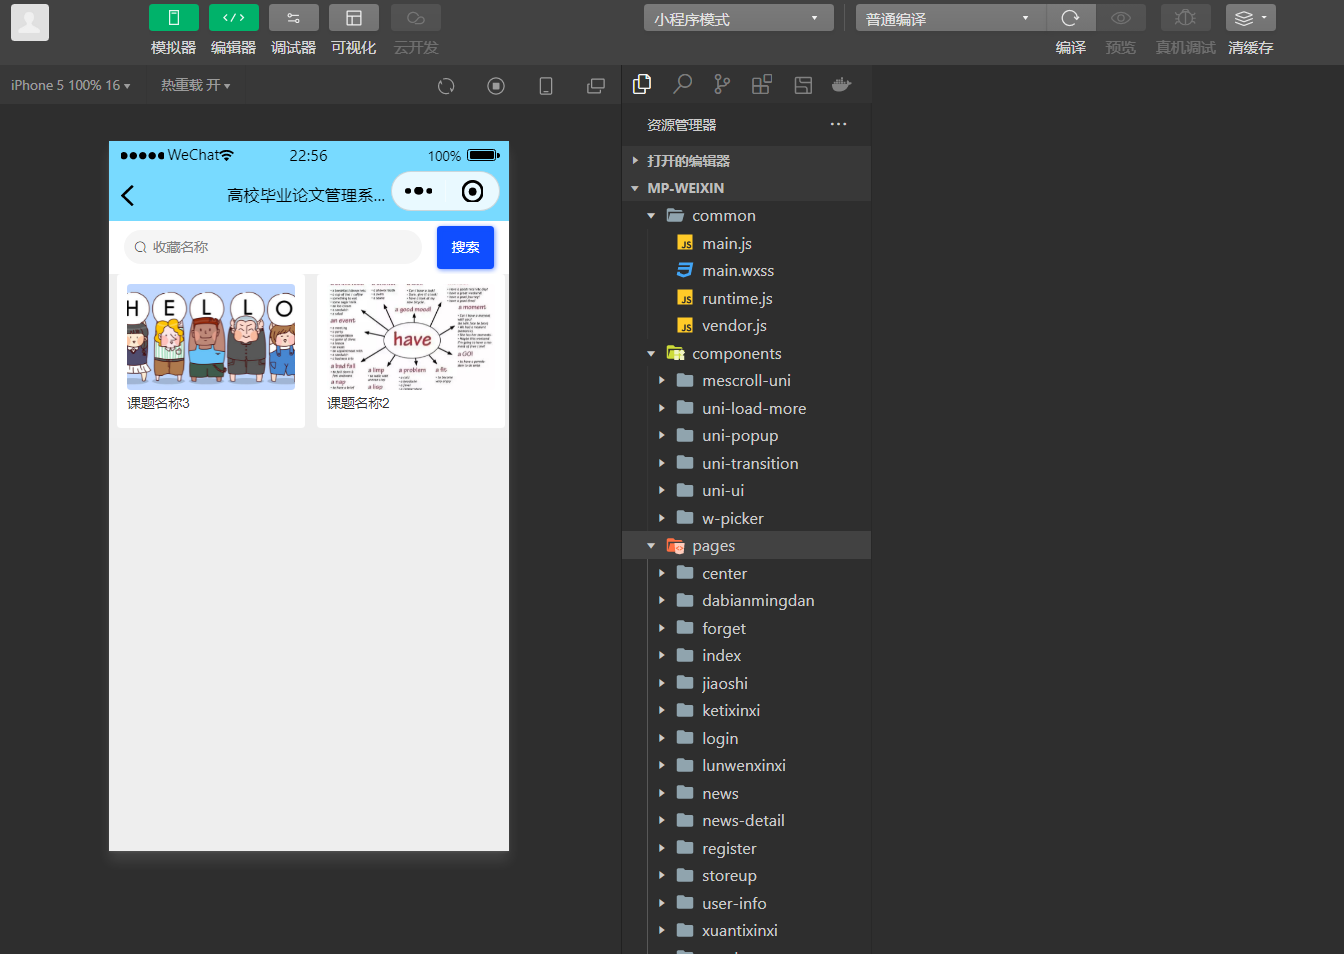Screen dimensions: 1344x954
Task: Stop the simulator with the stop icon
Action: (496, 86)
